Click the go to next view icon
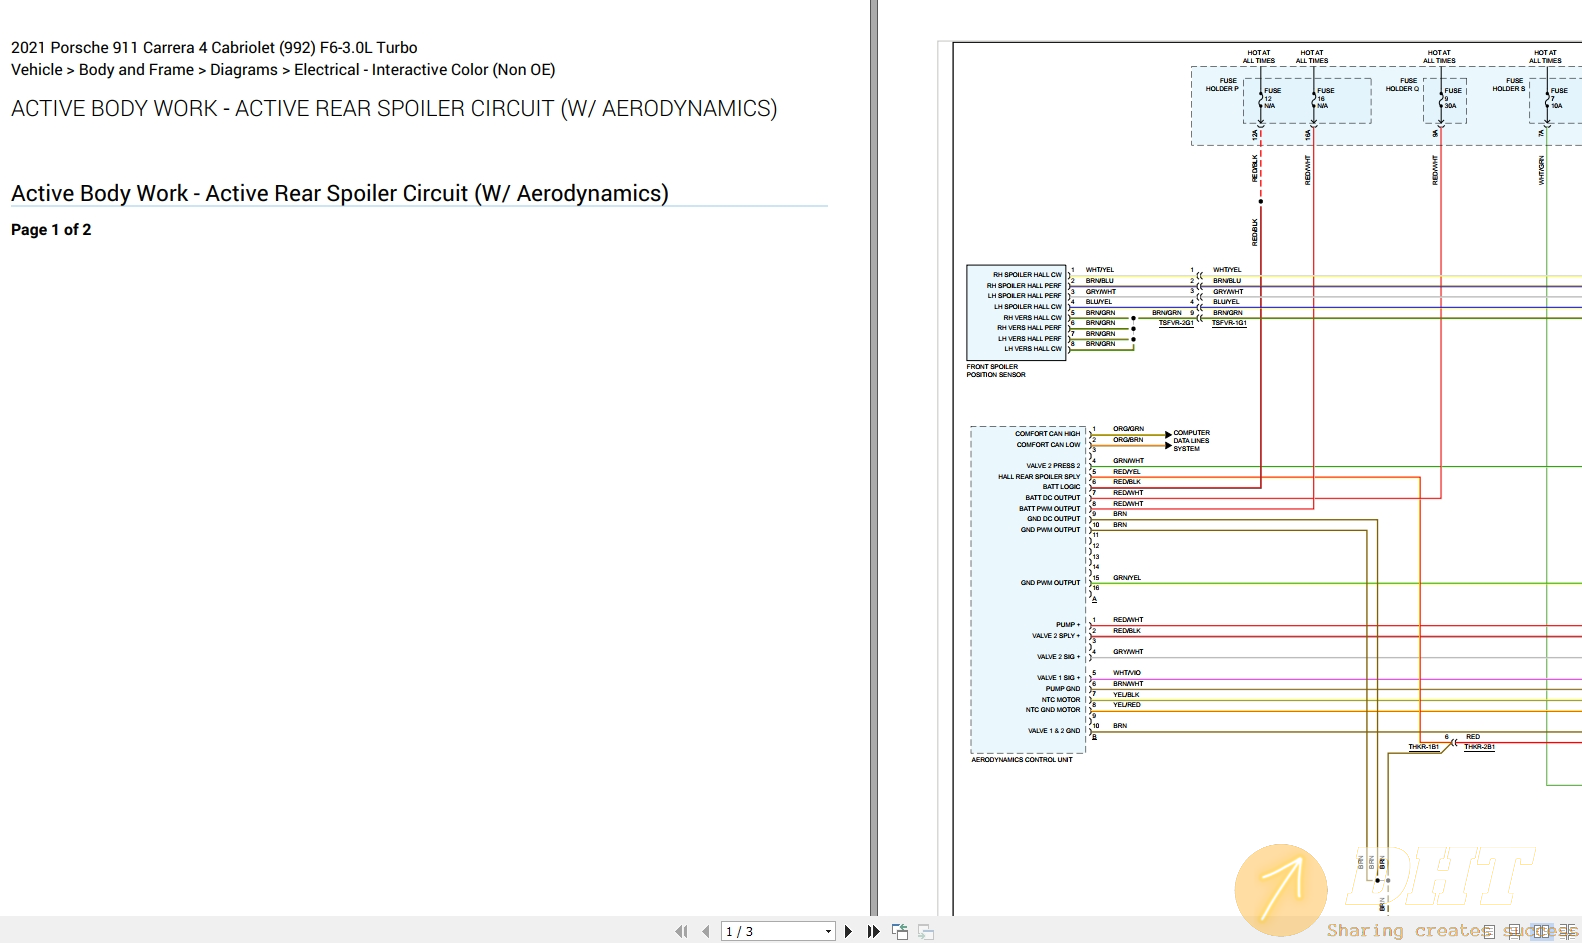The image size is (1582, 943). 926,931
